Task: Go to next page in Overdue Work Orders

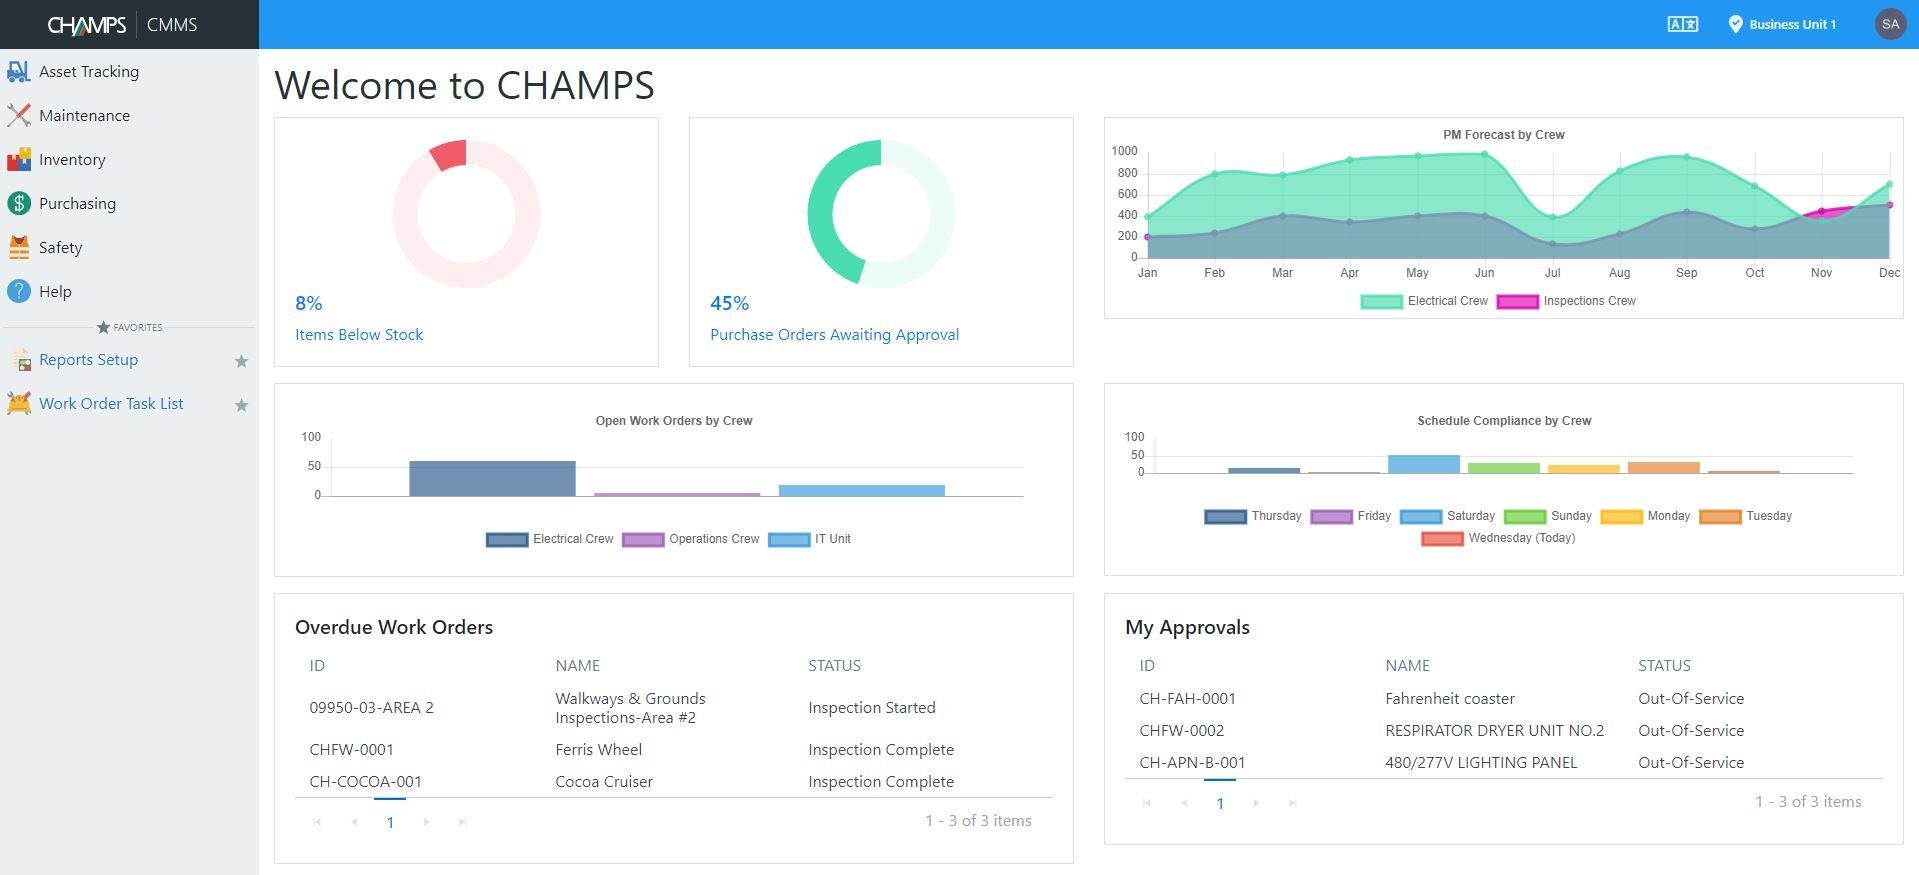Action: click(427, 822)
